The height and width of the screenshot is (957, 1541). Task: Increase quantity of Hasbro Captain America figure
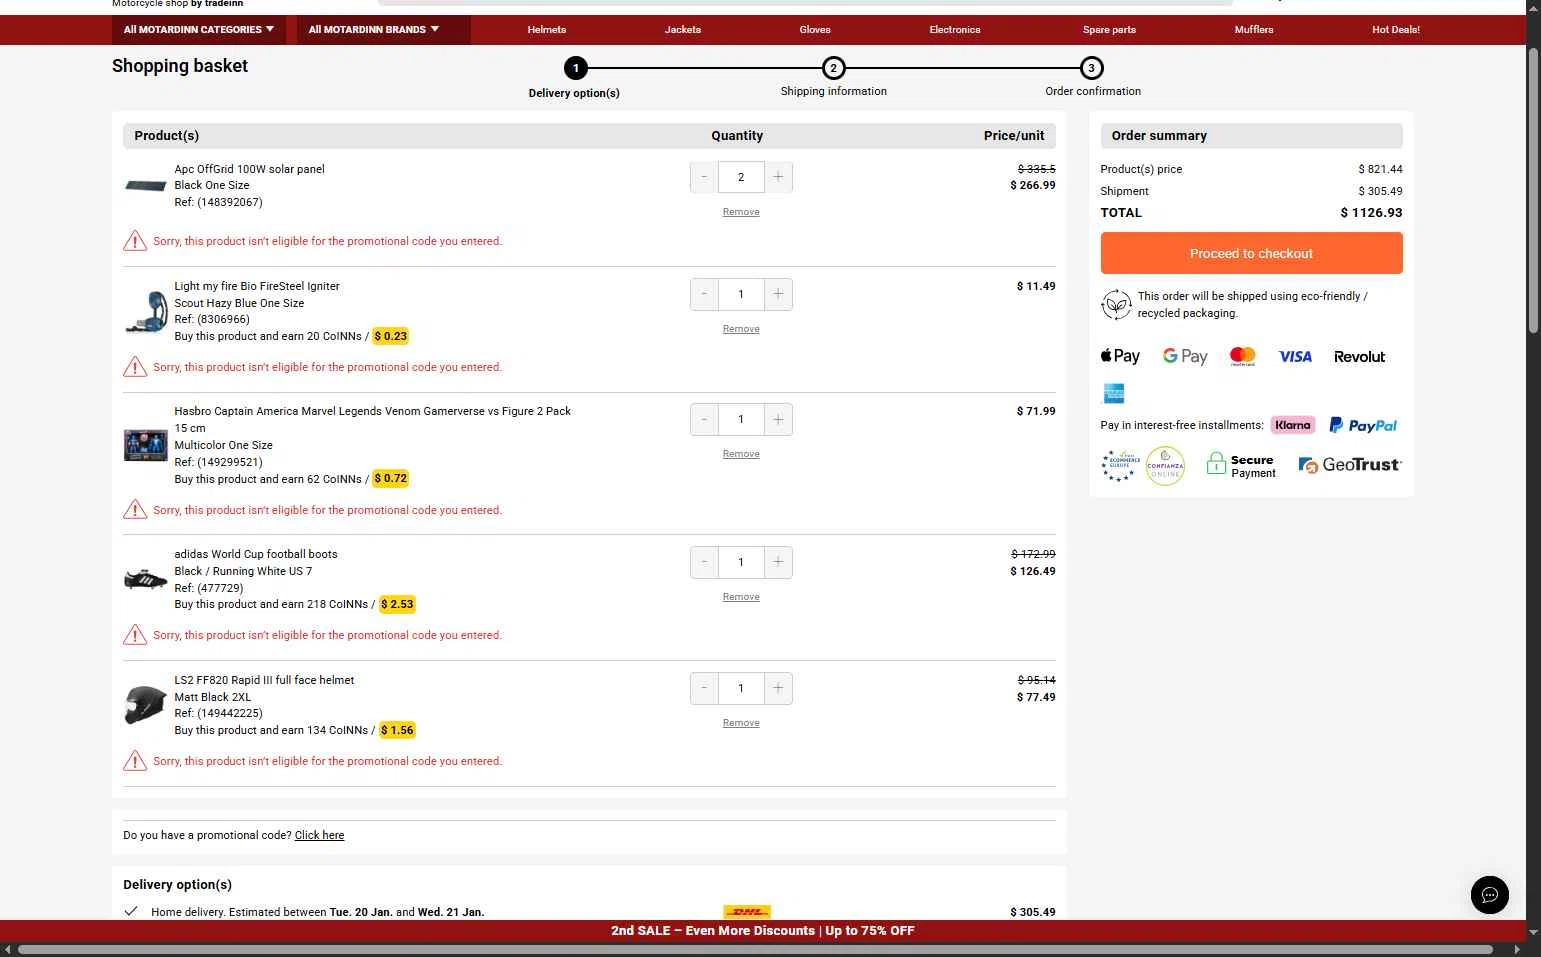778,419
